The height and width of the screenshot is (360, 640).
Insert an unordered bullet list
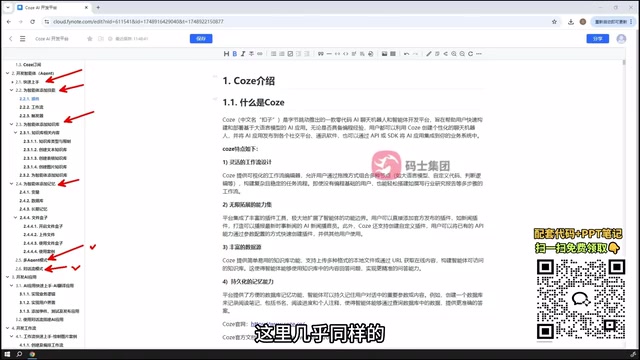click(273, 54)
